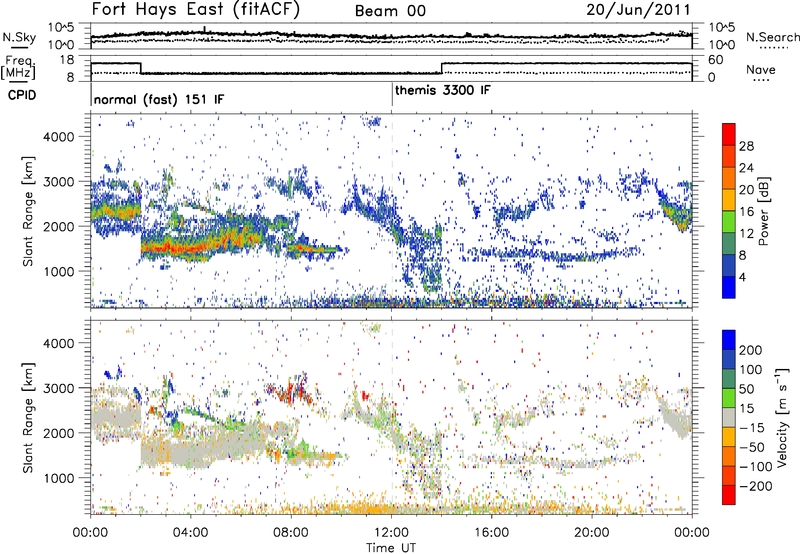
Task: Click Slant Range [km] label of velocity panel
Action: coord(28,417)
